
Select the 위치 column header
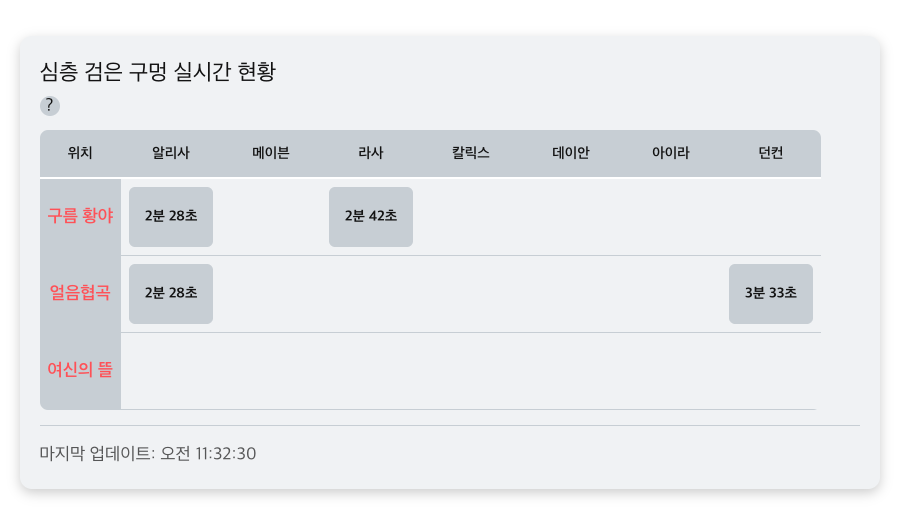(x=80, y=153)
